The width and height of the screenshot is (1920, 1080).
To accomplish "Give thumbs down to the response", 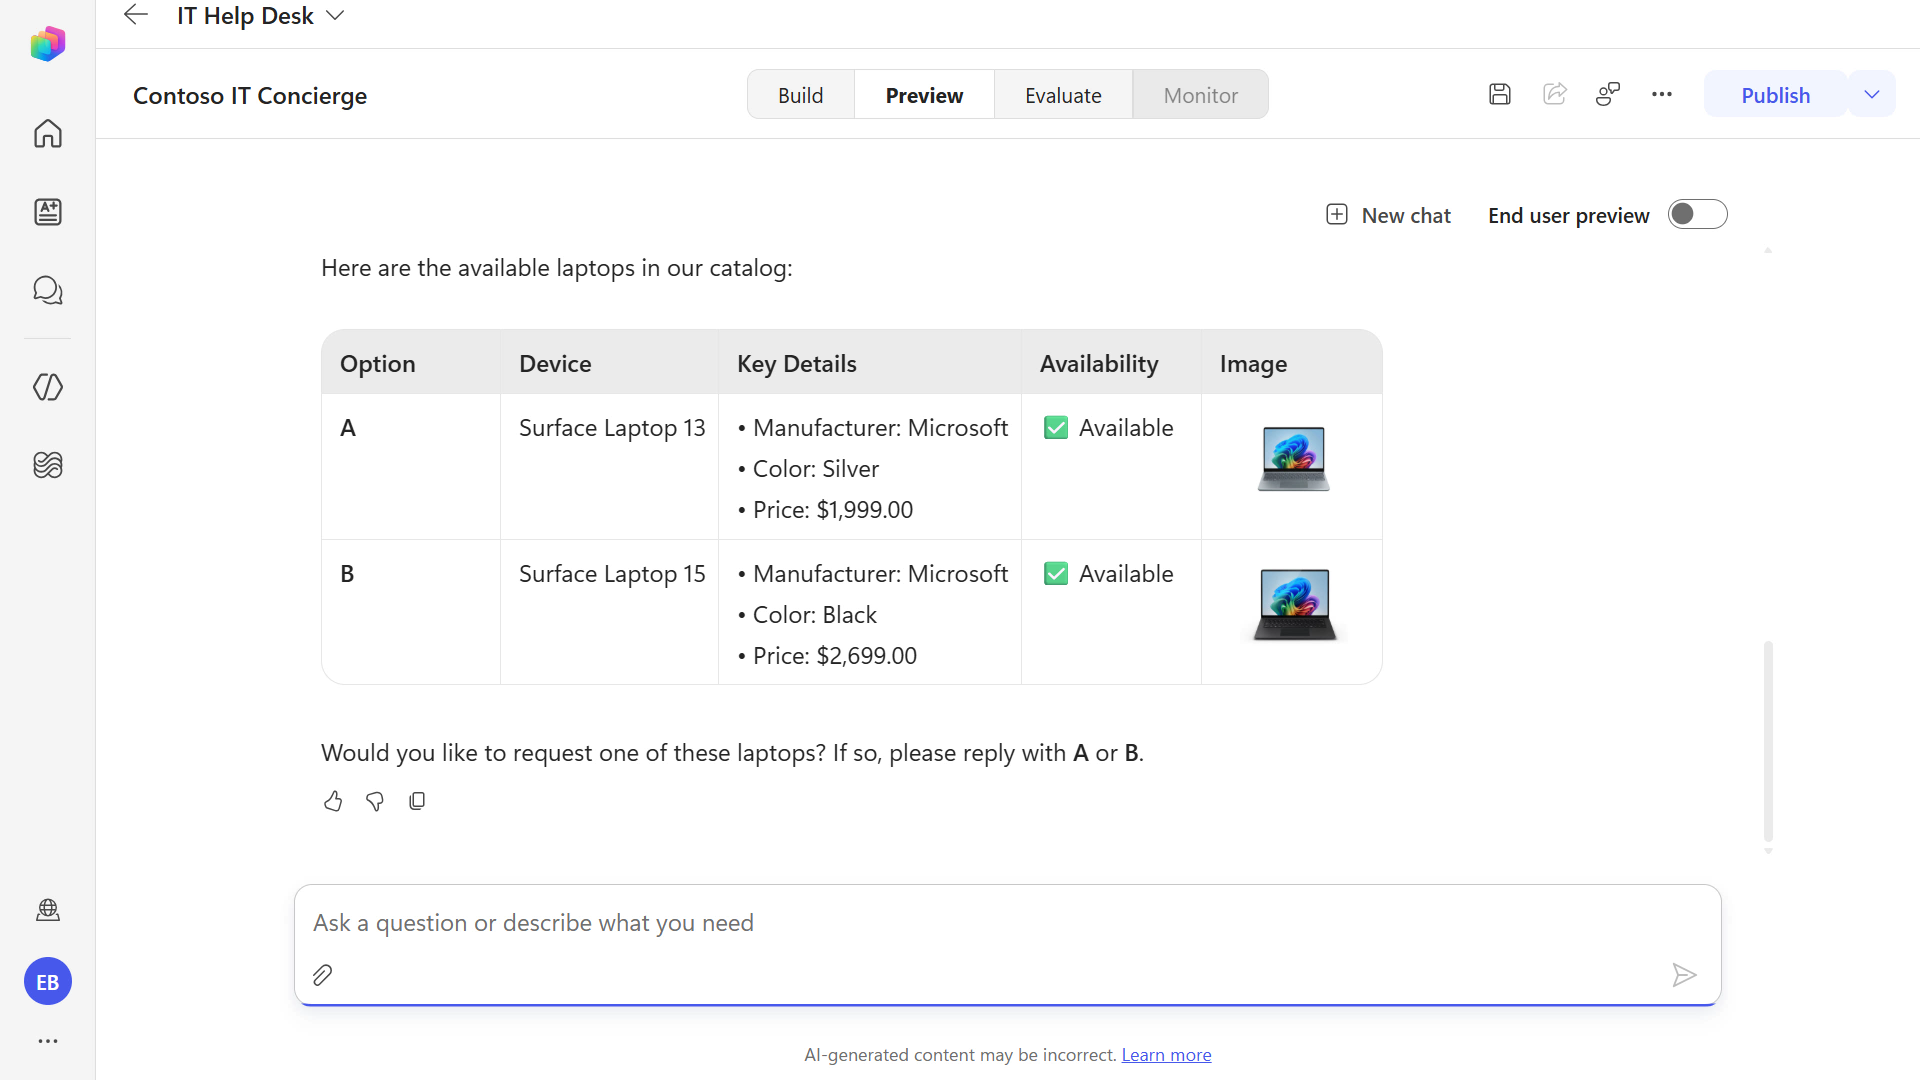I will [x=375, y=801].
